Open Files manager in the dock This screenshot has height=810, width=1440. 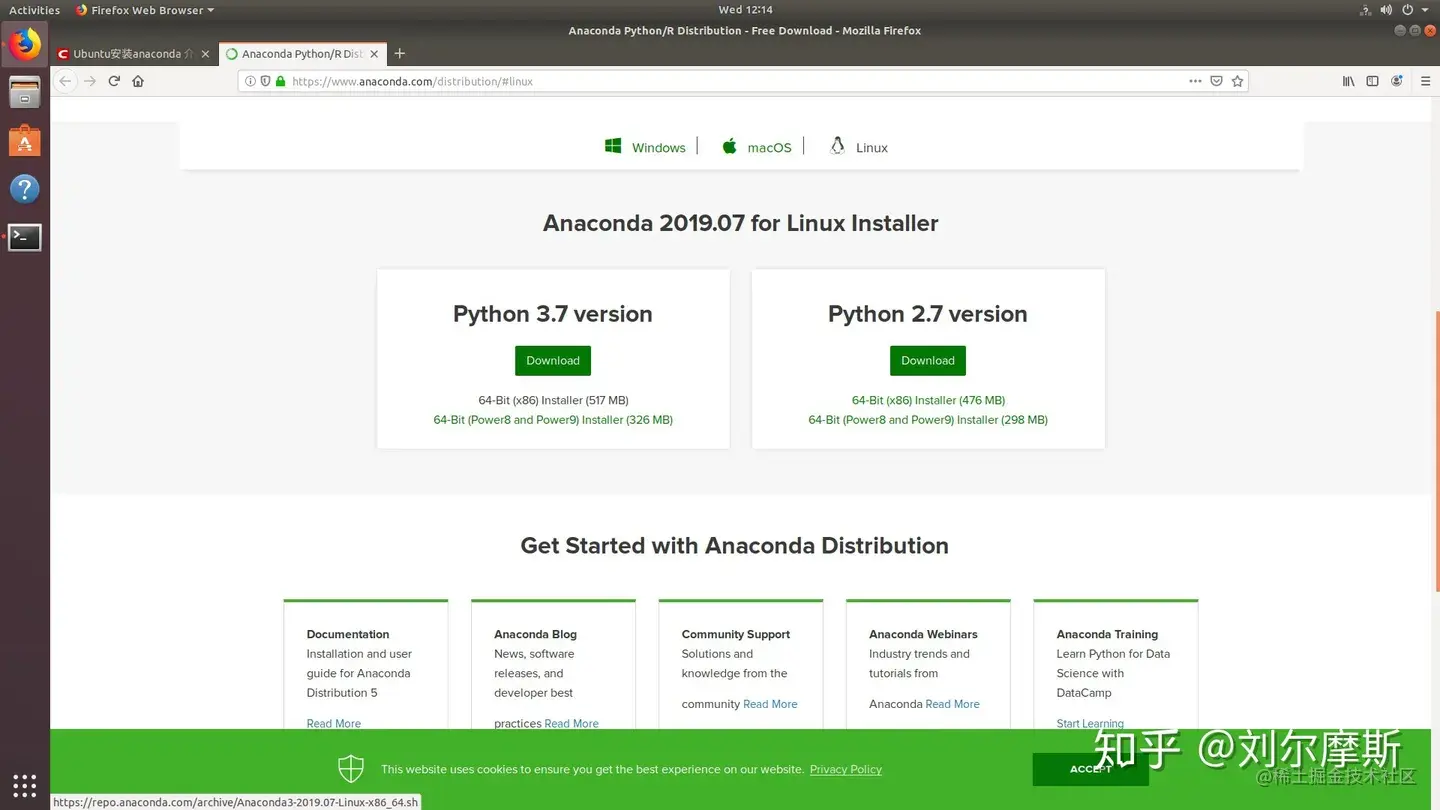coord(25,93)
